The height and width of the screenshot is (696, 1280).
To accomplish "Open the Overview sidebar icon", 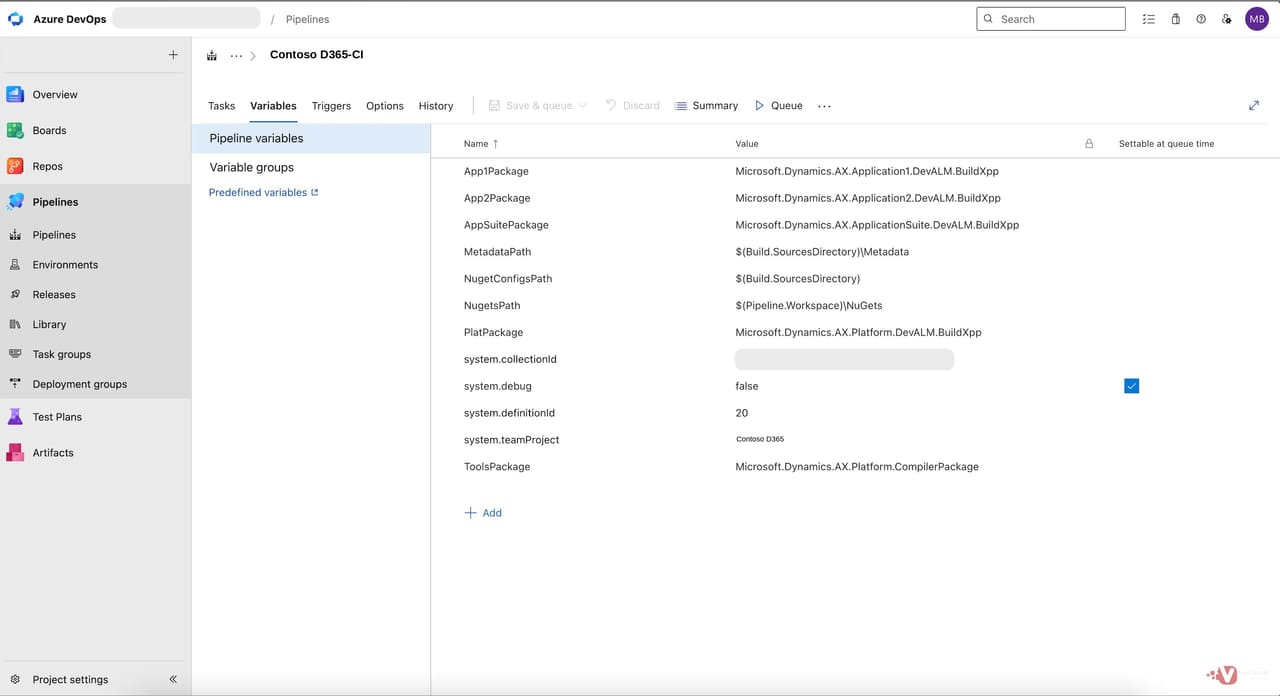I will (x=15, y=95).
